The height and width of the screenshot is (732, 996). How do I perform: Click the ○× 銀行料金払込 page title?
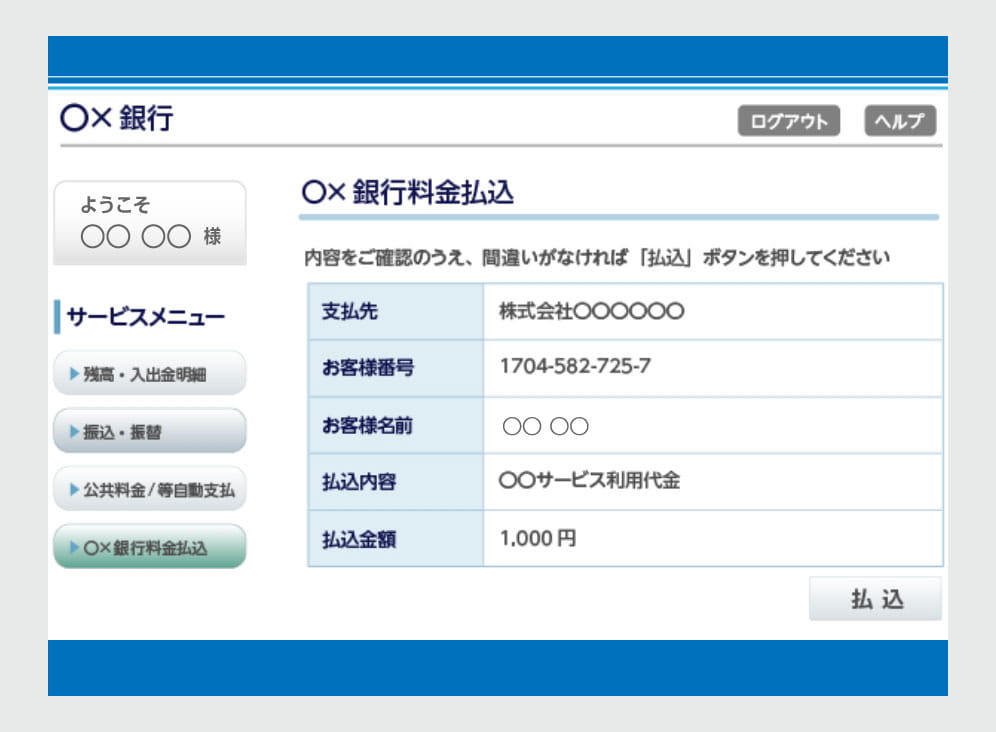tap(407, 193)
